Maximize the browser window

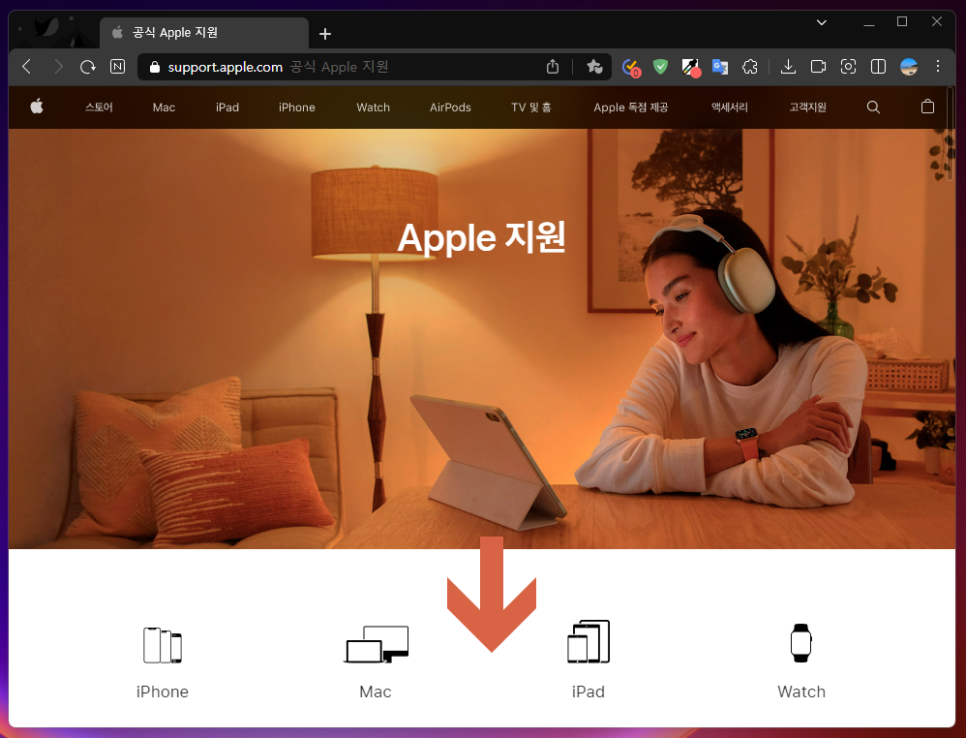click(902, 22)
